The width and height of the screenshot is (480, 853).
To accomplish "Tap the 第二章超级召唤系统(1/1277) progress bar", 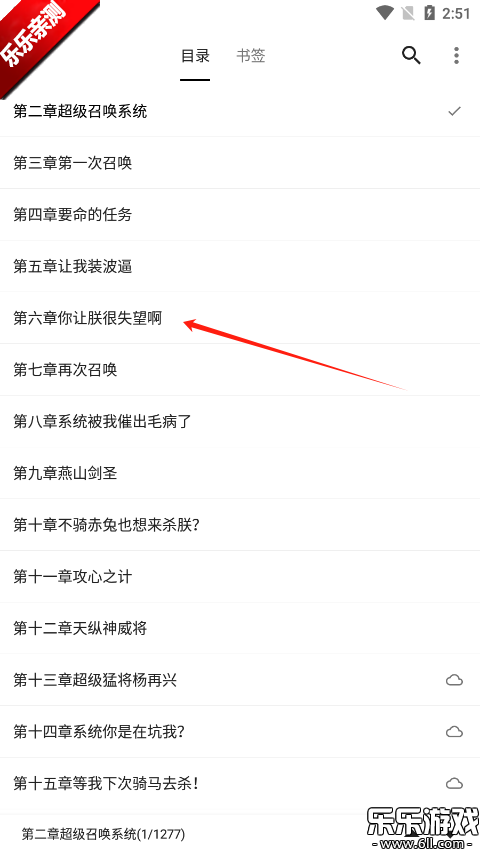I will click(240, 833).
